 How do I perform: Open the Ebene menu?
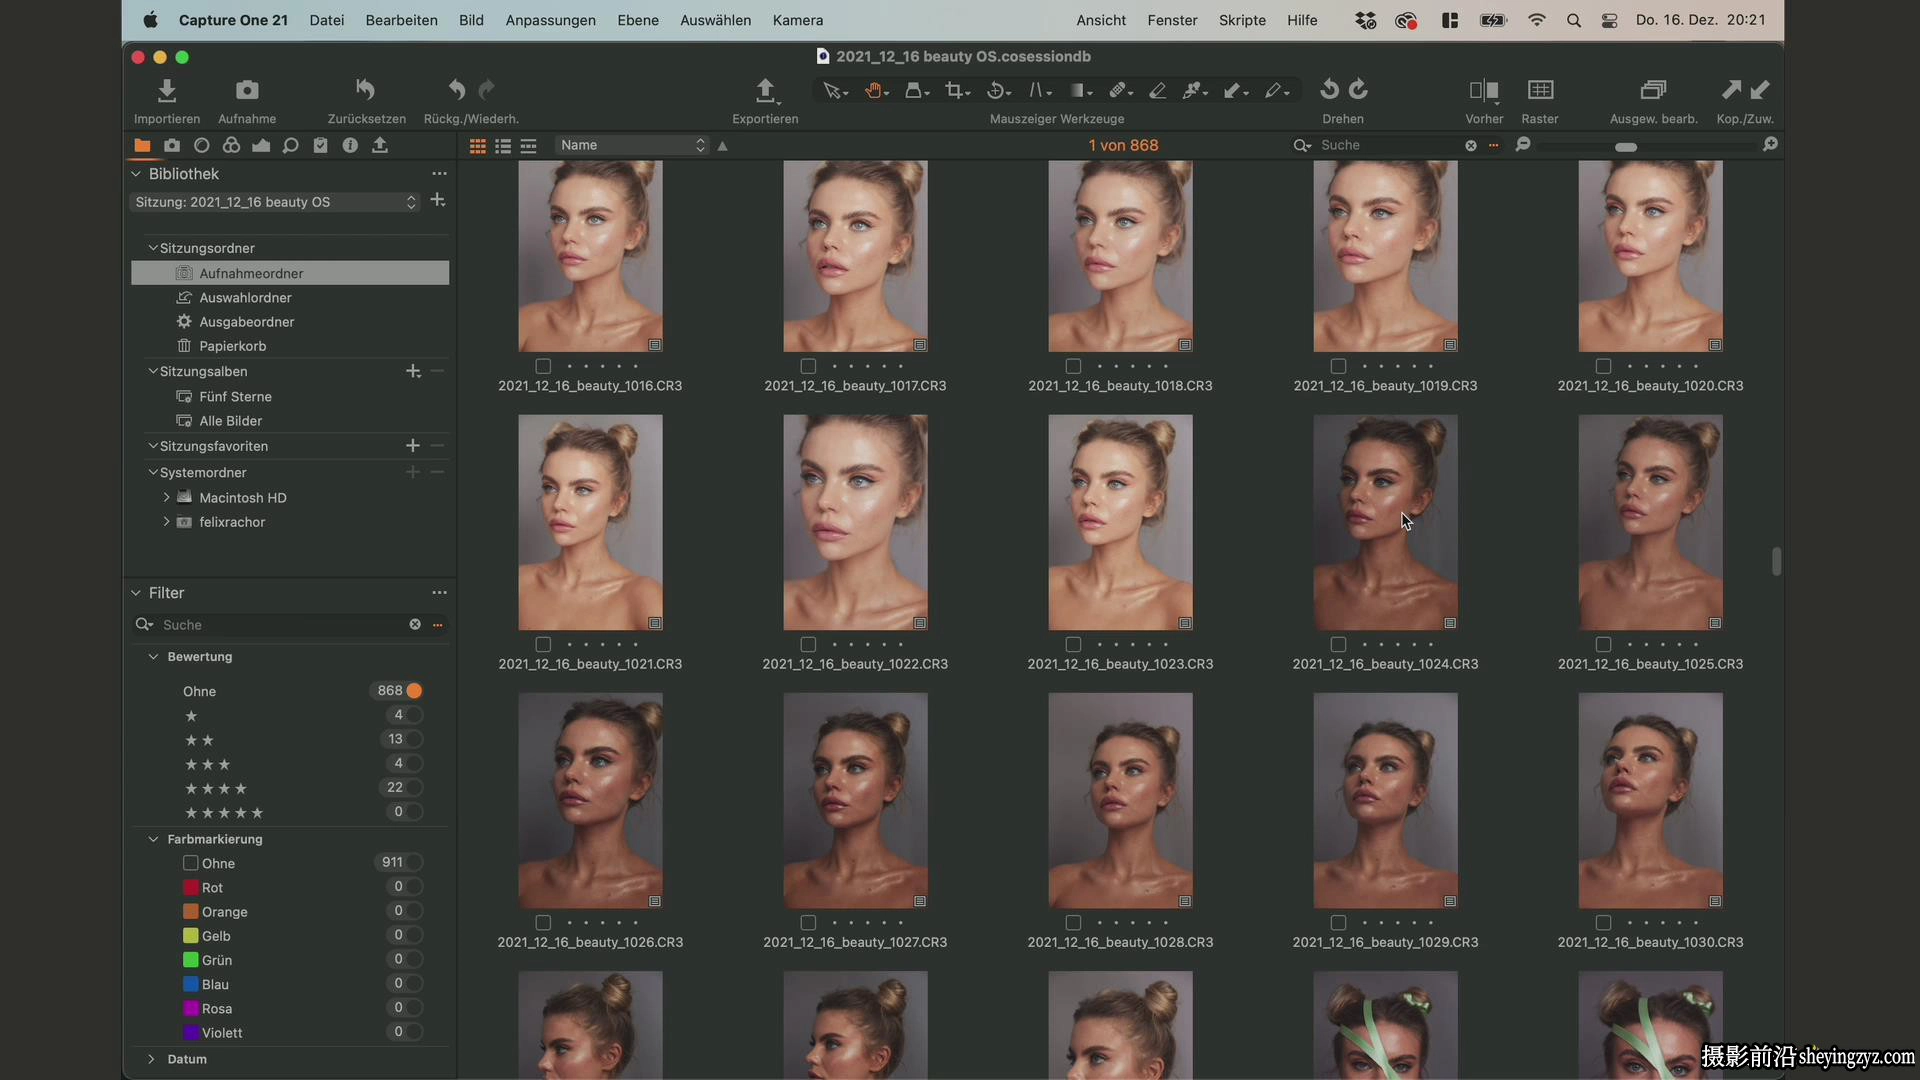(x=638, y=20)
